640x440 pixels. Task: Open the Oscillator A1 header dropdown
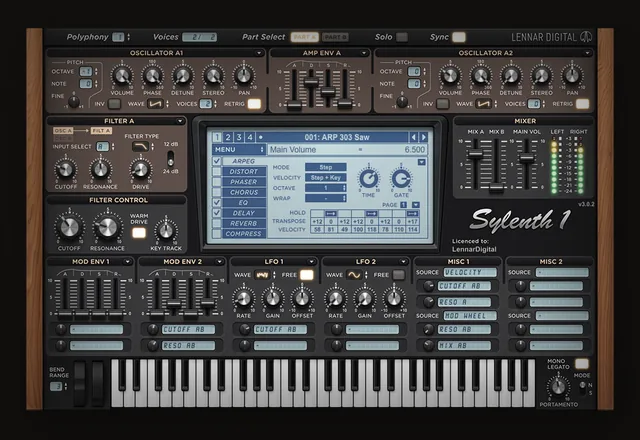[x=259, y=53]
